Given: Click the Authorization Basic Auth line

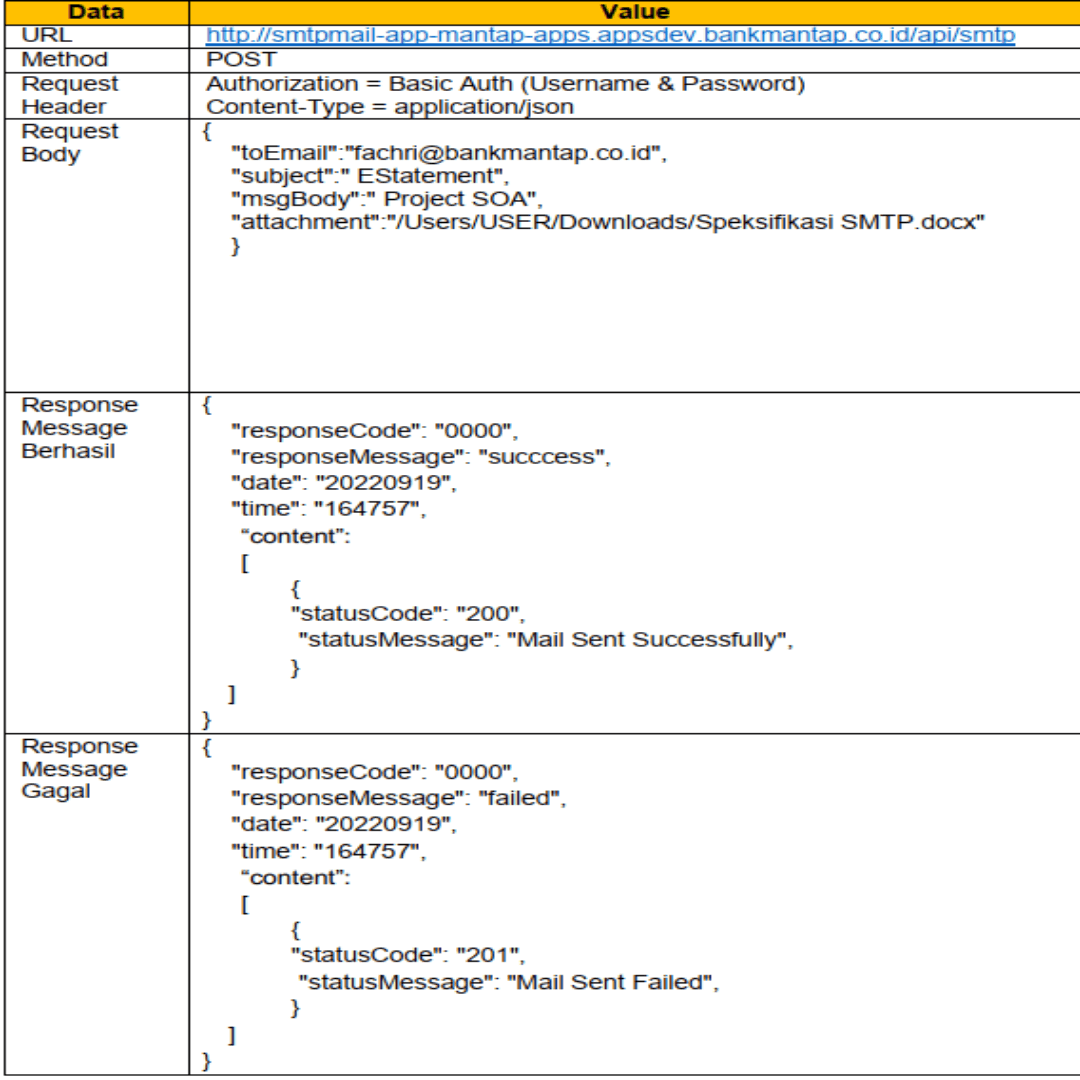Looking at the screenshot, I should click(505, 83).
